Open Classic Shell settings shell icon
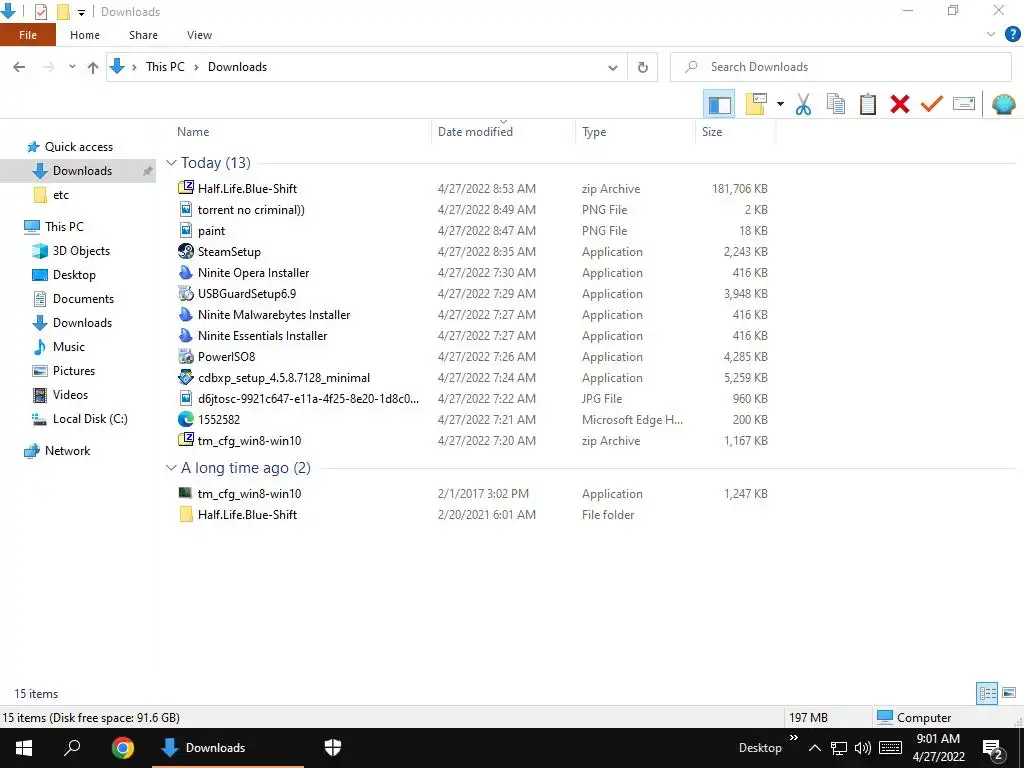 (1003, 104)
